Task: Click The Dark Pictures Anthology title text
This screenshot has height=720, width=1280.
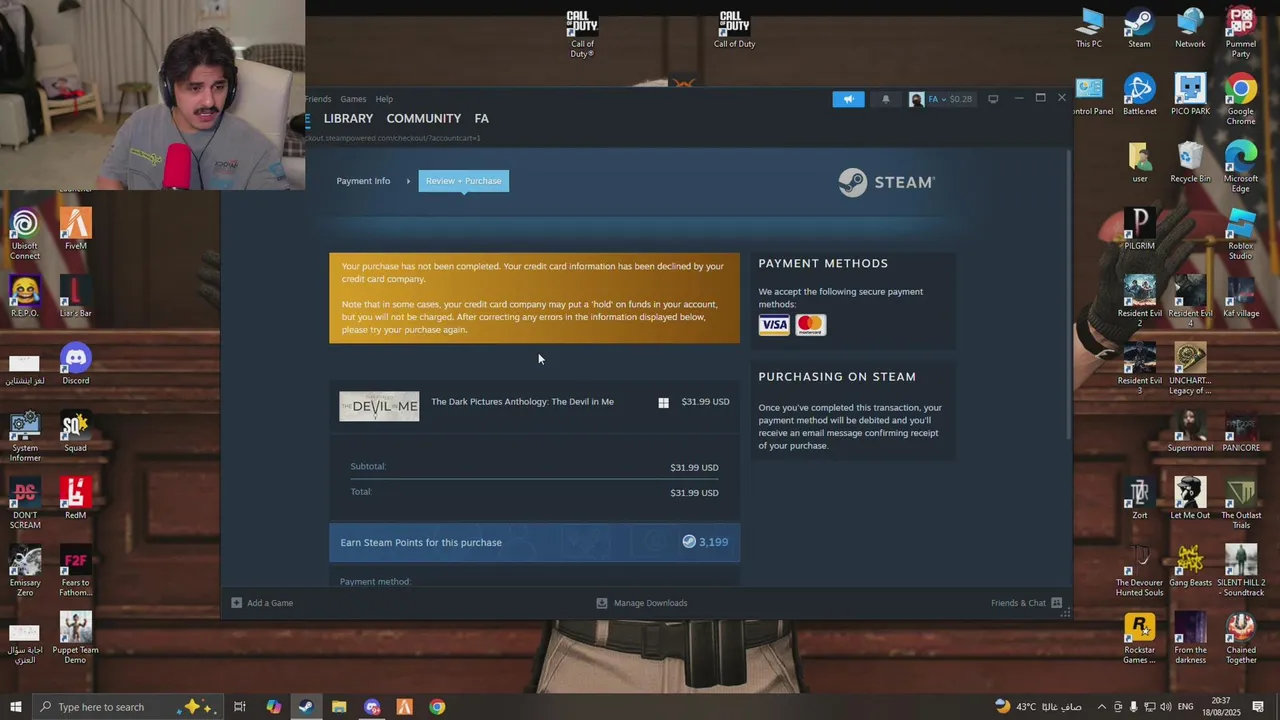Action: coord(522,402)
